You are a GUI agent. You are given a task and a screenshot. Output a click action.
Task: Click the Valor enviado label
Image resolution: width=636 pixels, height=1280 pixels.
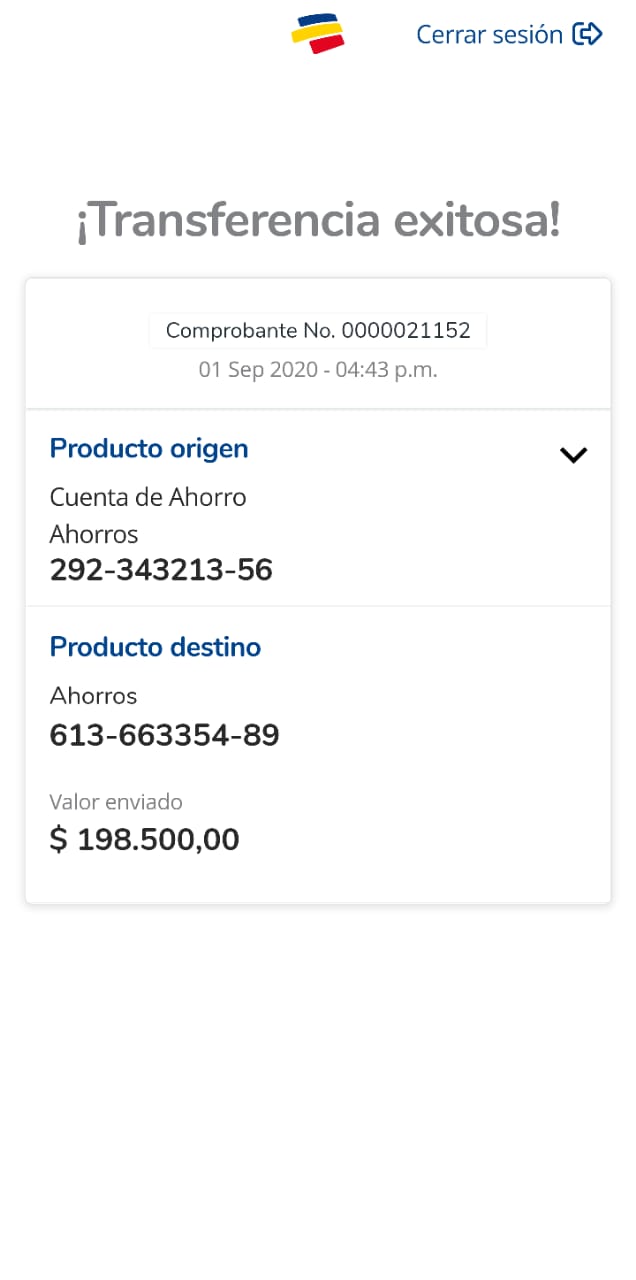point(116,802)
